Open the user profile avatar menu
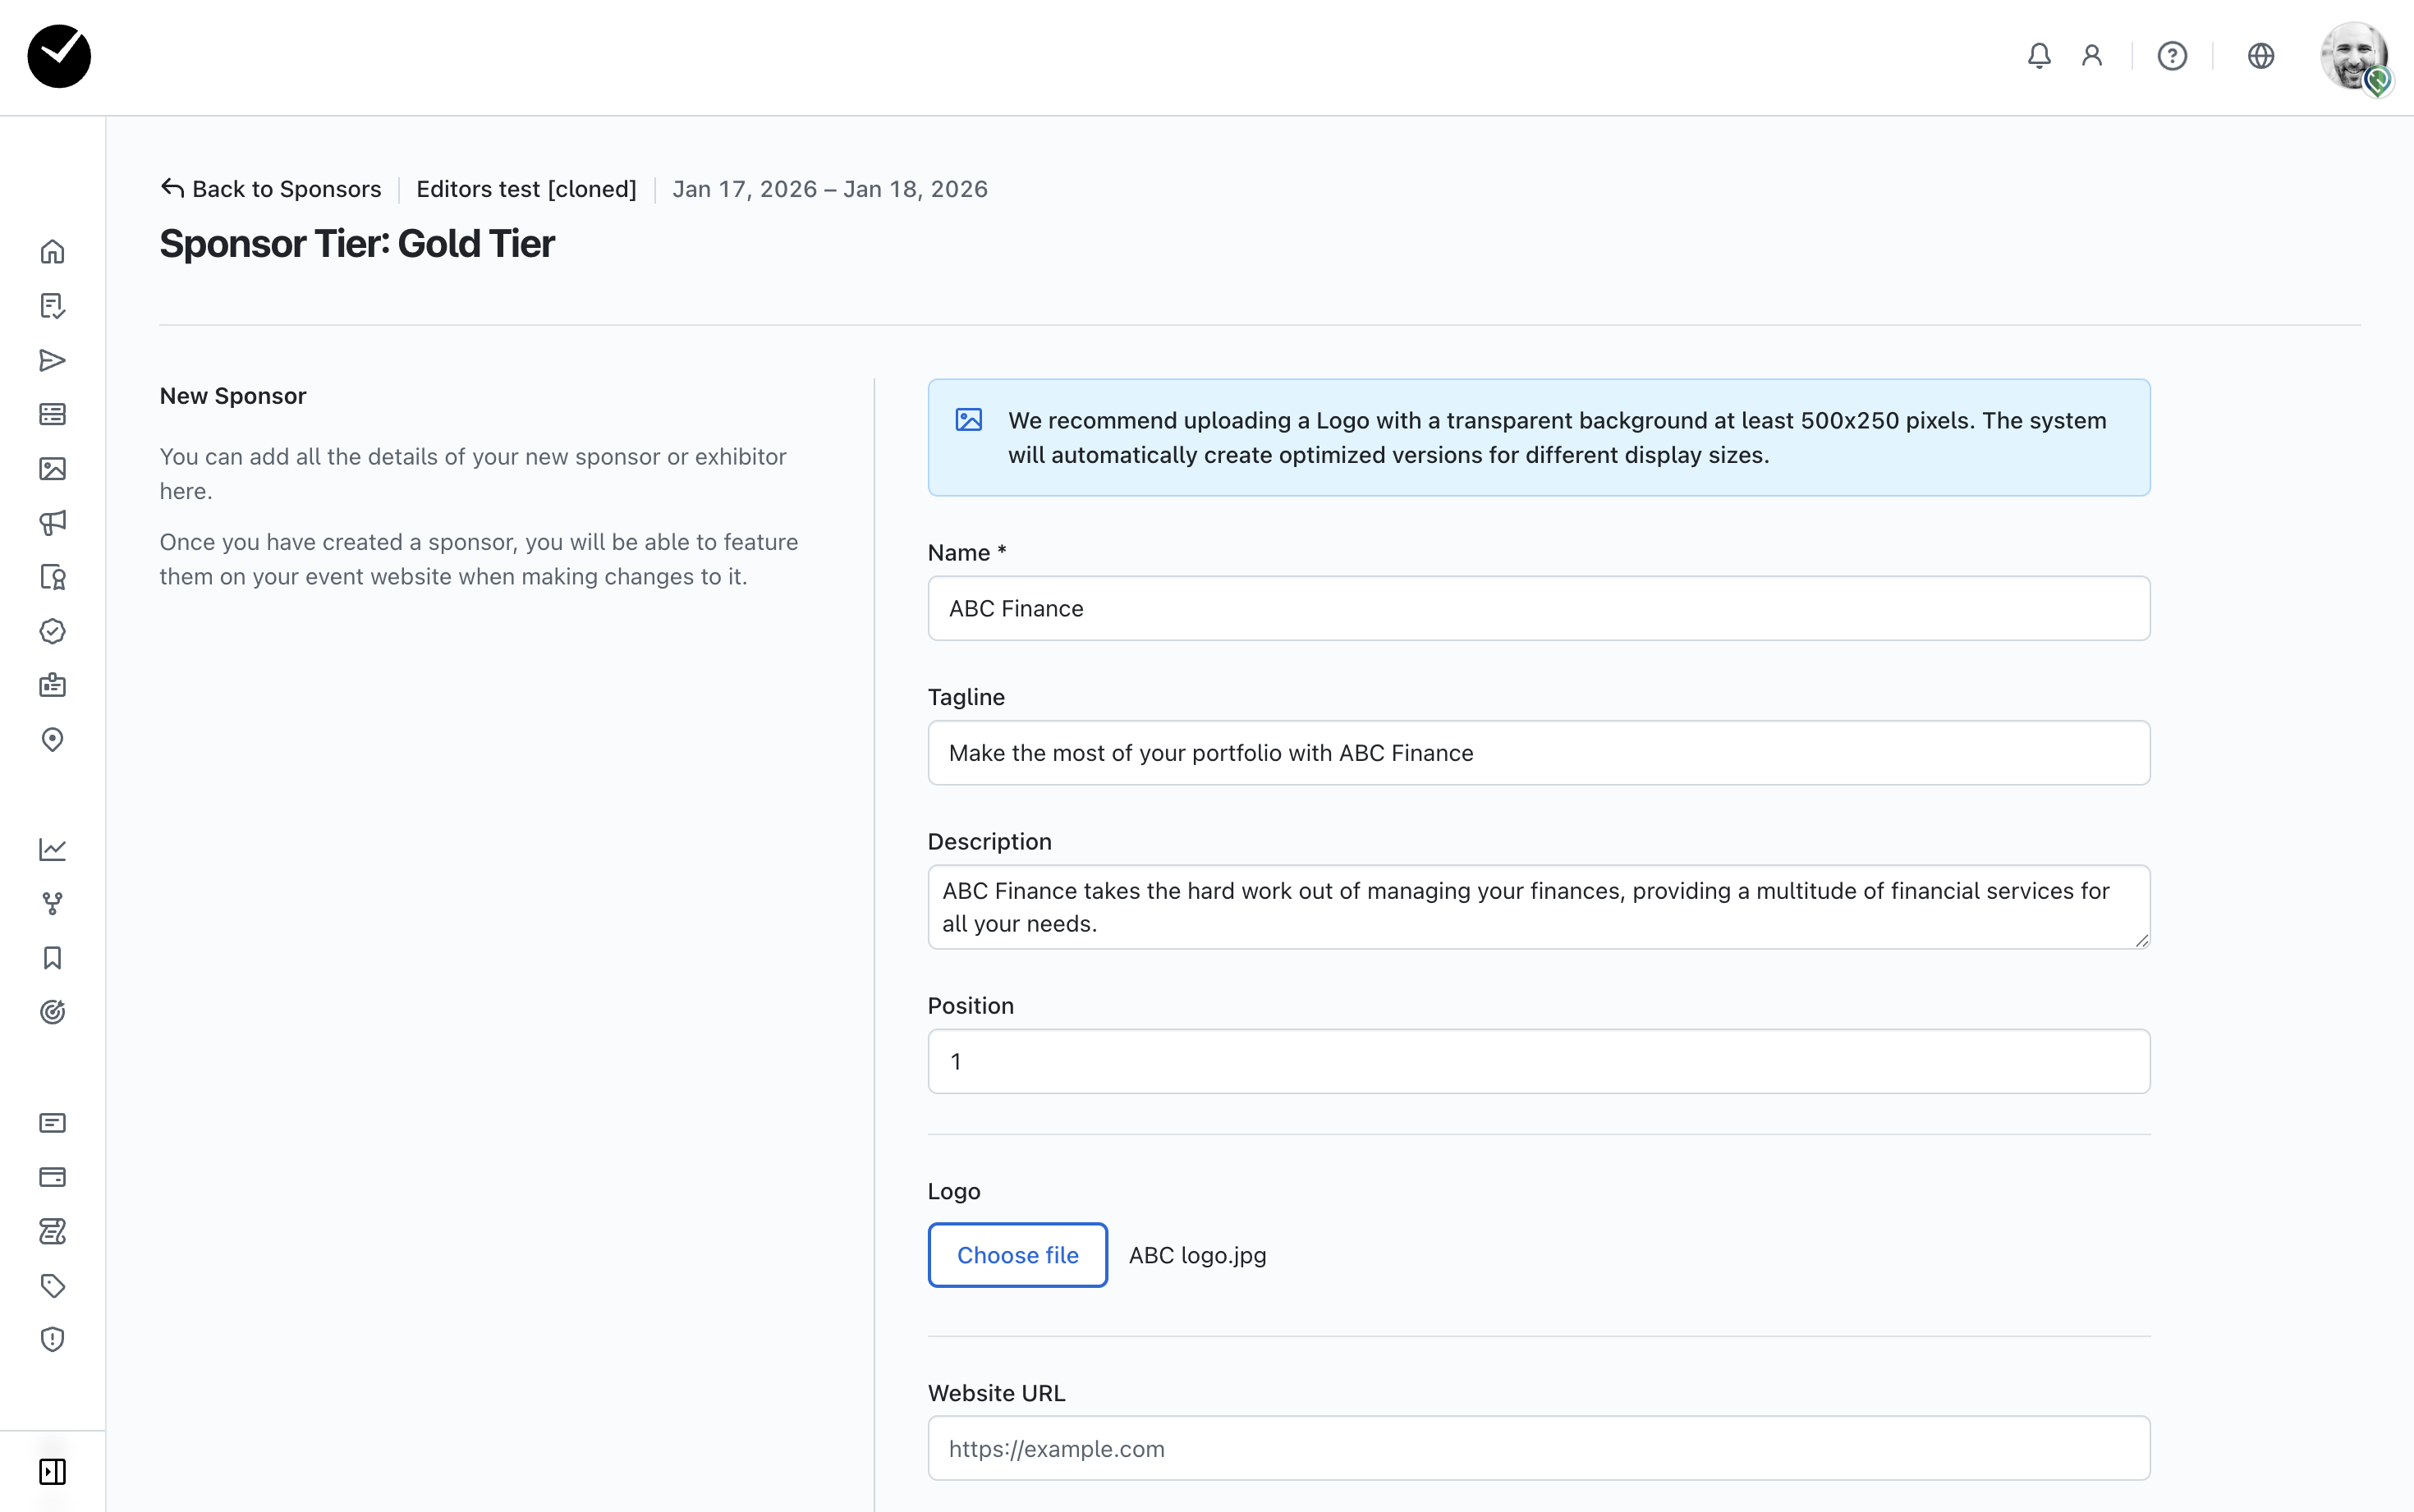The image size is (2414, 1512). (x=2353, y=56)
